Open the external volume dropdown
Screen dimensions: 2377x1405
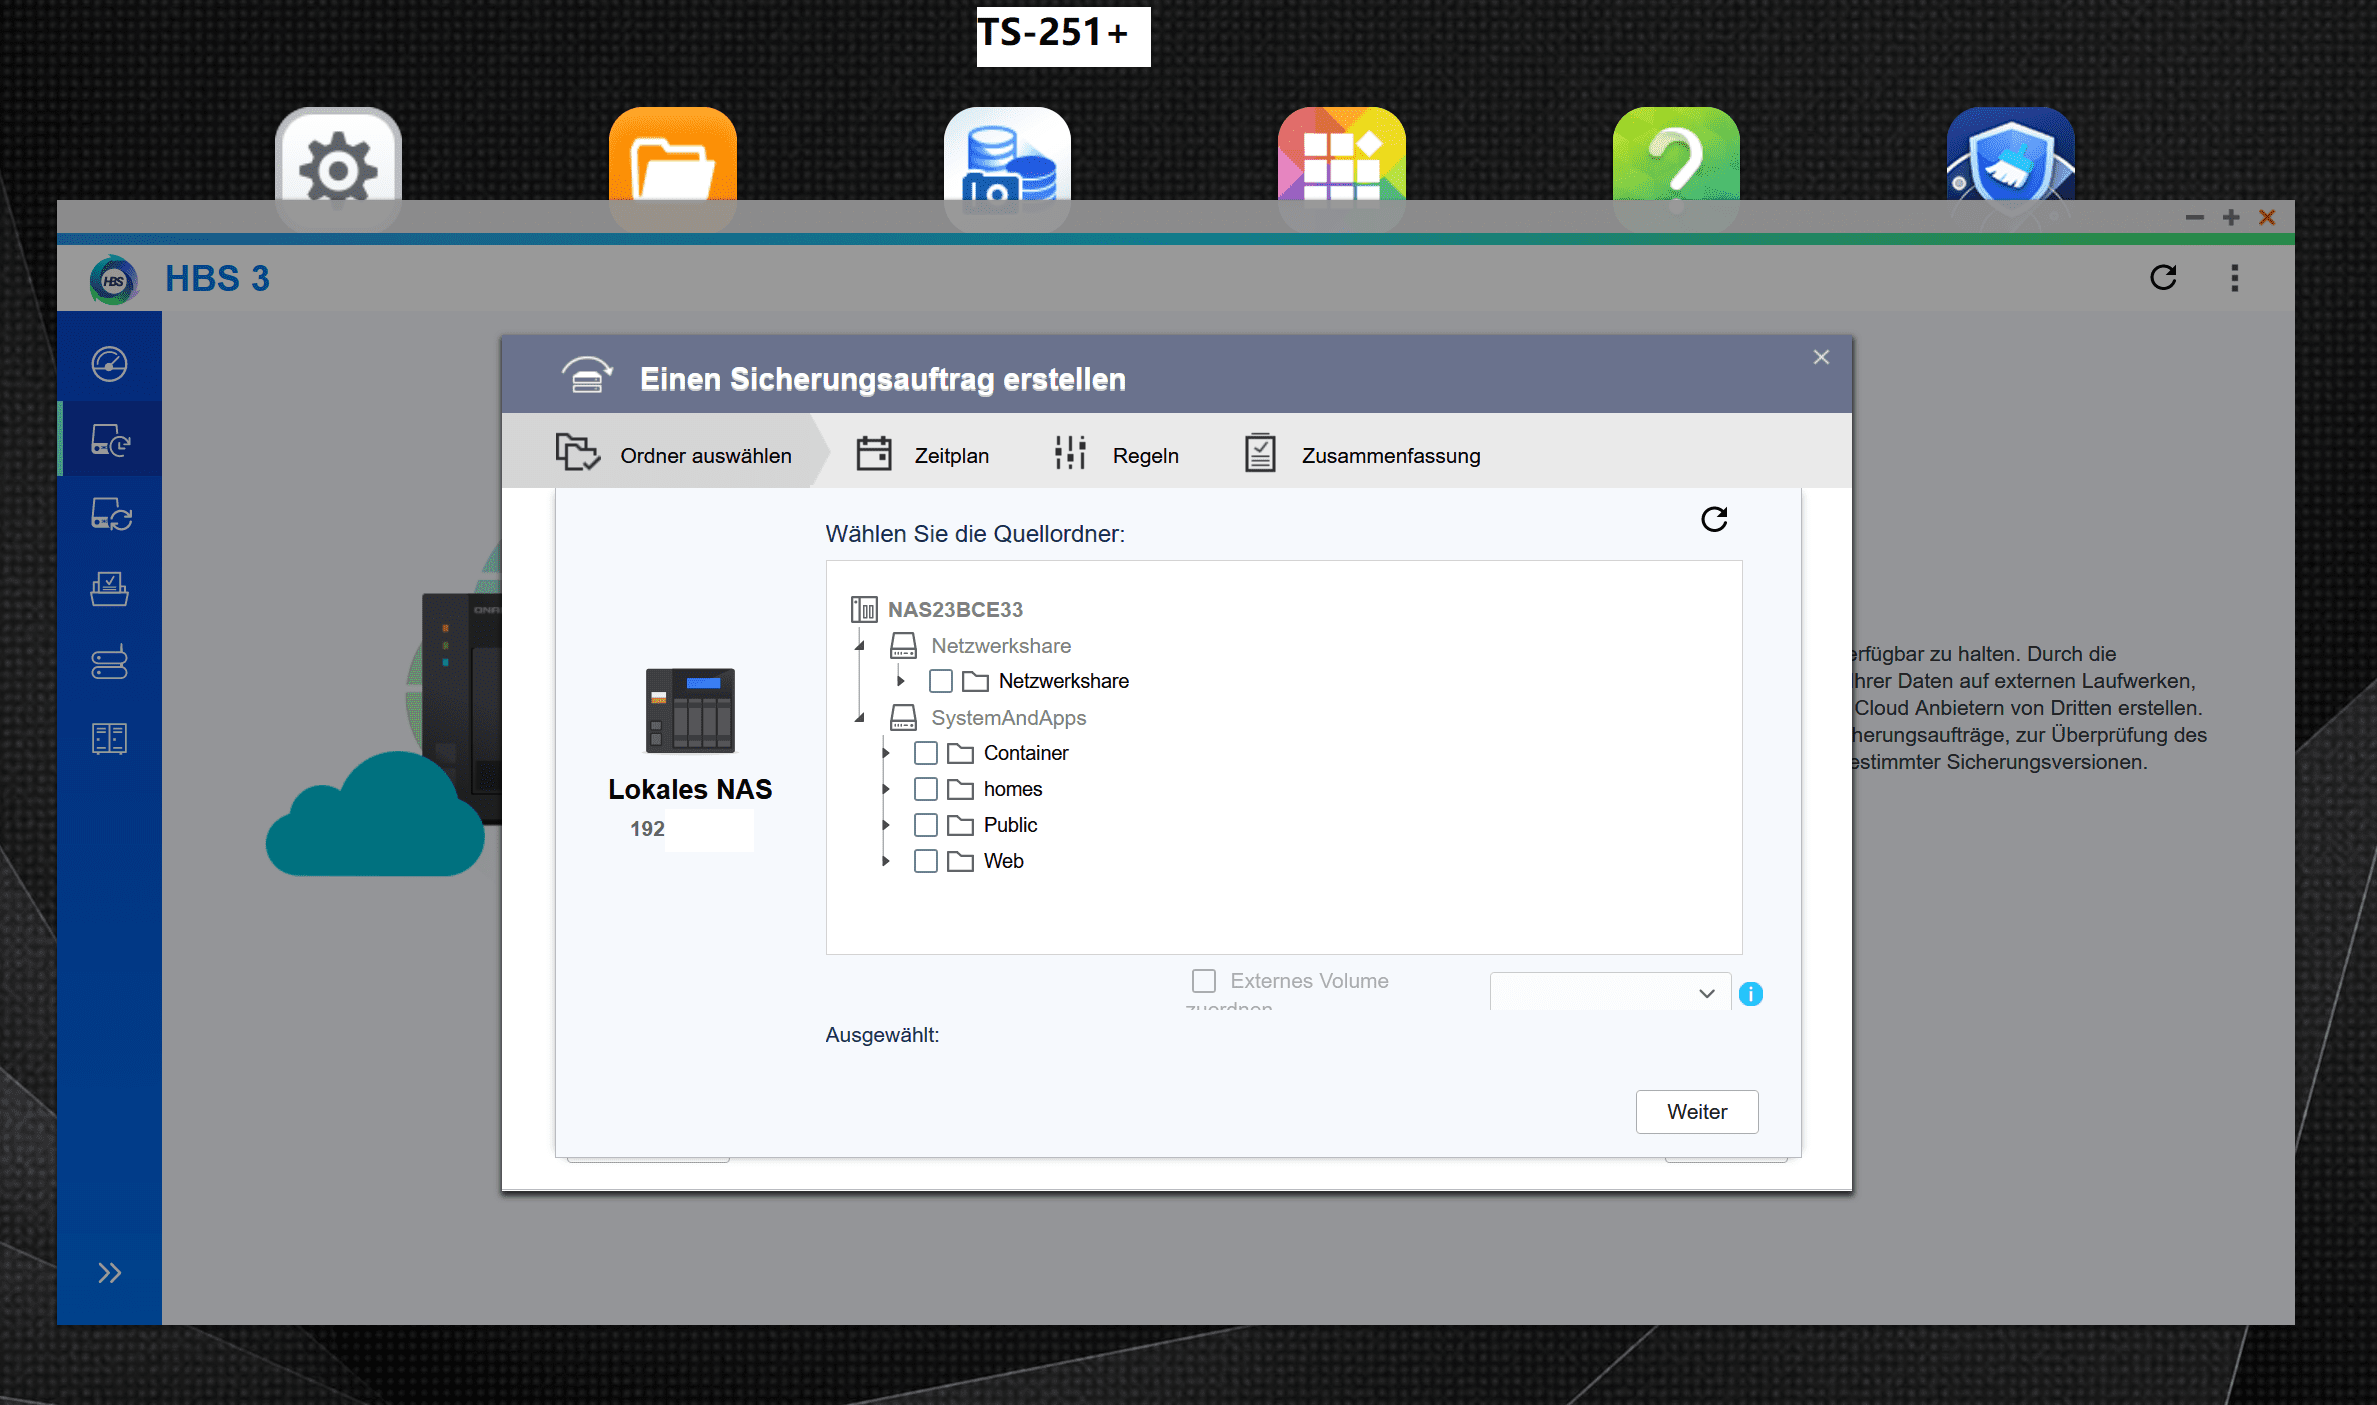pyautogui.click(x=1610, y=993)
